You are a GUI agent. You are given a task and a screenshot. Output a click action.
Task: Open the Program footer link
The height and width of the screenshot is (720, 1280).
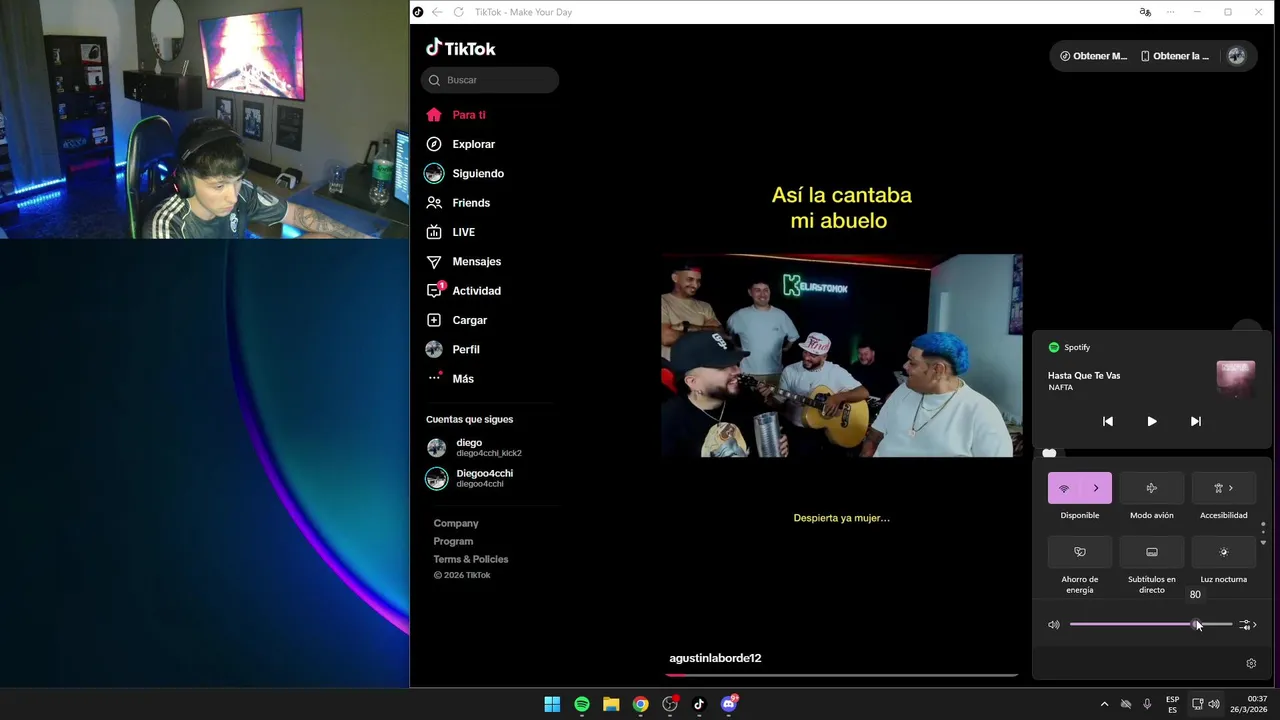click(453, 541)
